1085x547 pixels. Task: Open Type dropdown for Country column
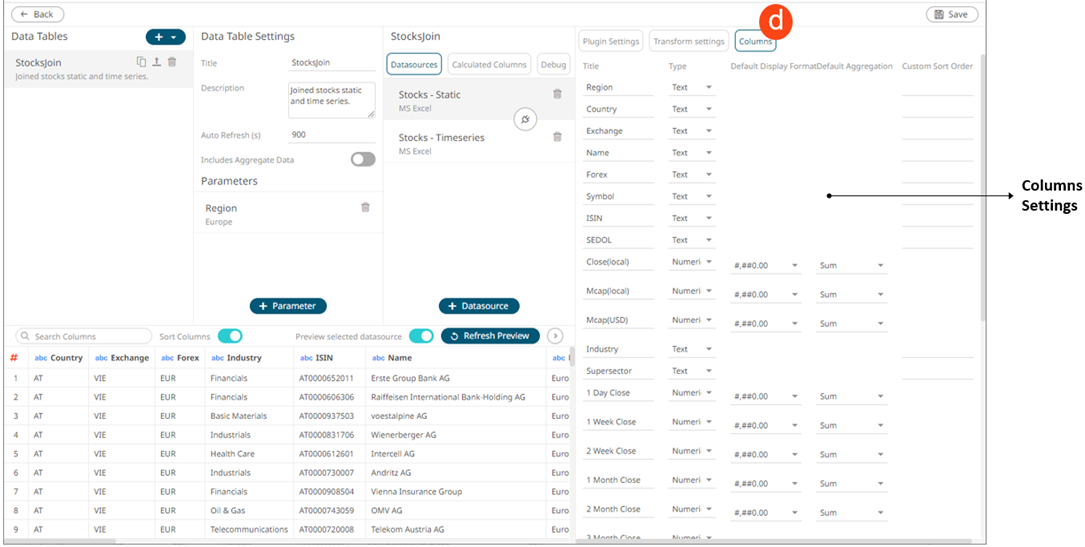click(691, 109)
